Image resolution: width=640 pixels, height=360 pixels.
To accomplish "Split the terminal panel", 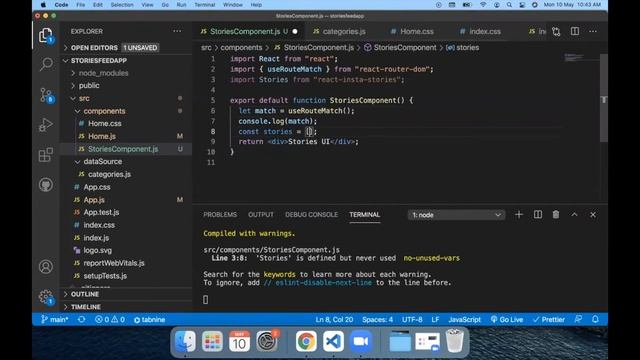I will (538, 215).
